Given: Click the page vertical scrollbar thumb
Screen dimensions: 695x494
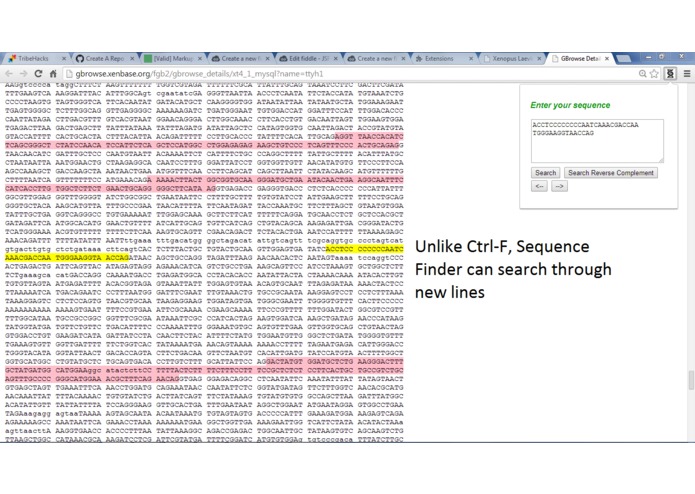Looking at the screenshot, I should pos(691,380).
